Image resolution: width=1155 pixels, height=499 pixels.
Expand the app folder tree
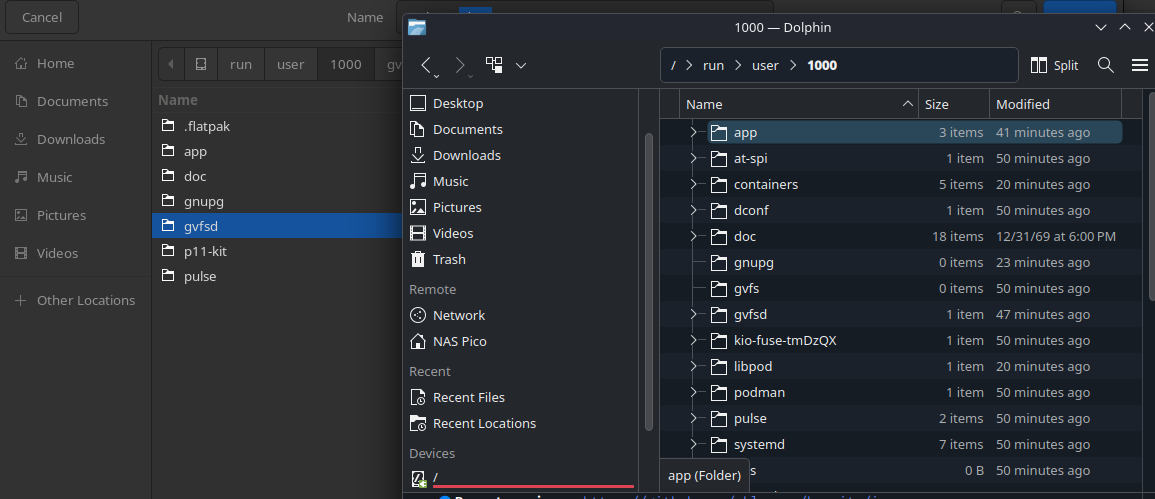(693, 133)
